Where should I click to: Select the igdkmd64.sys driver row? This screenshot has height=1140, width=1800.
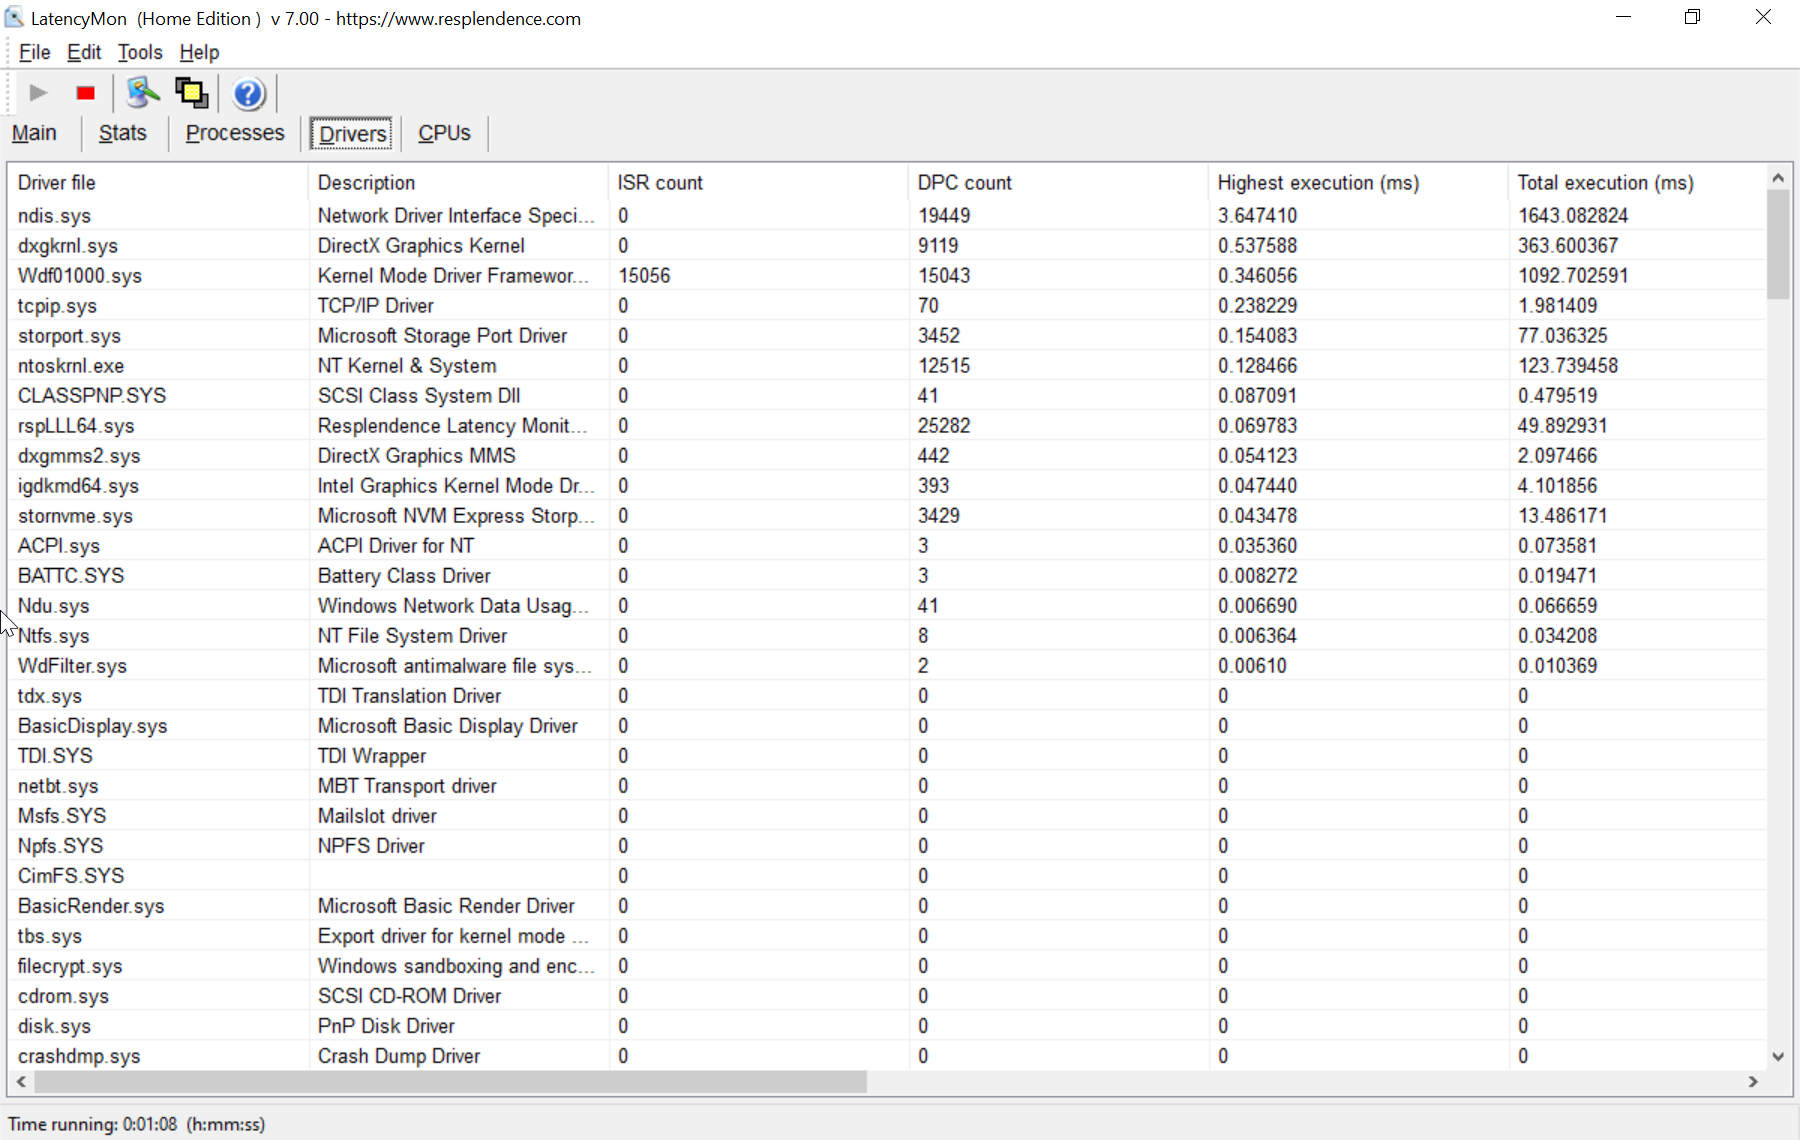(x=887, y=486)
